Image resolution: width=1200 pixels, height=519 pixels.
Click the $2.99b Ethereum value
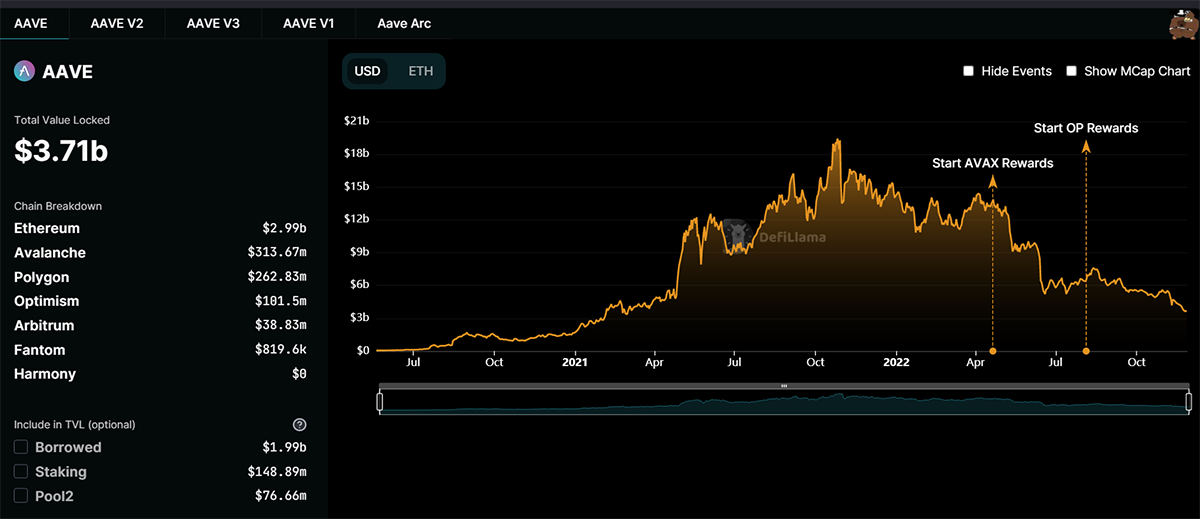(286, 229)
